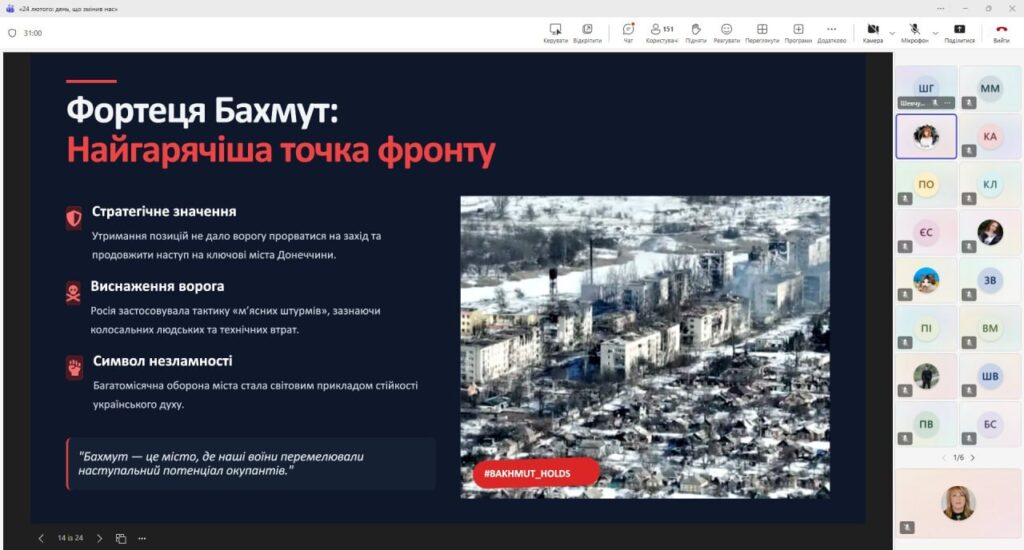Pop out the presentation with Відкріпити
This screenshot has height=550, width=1024.
point(587,33)
